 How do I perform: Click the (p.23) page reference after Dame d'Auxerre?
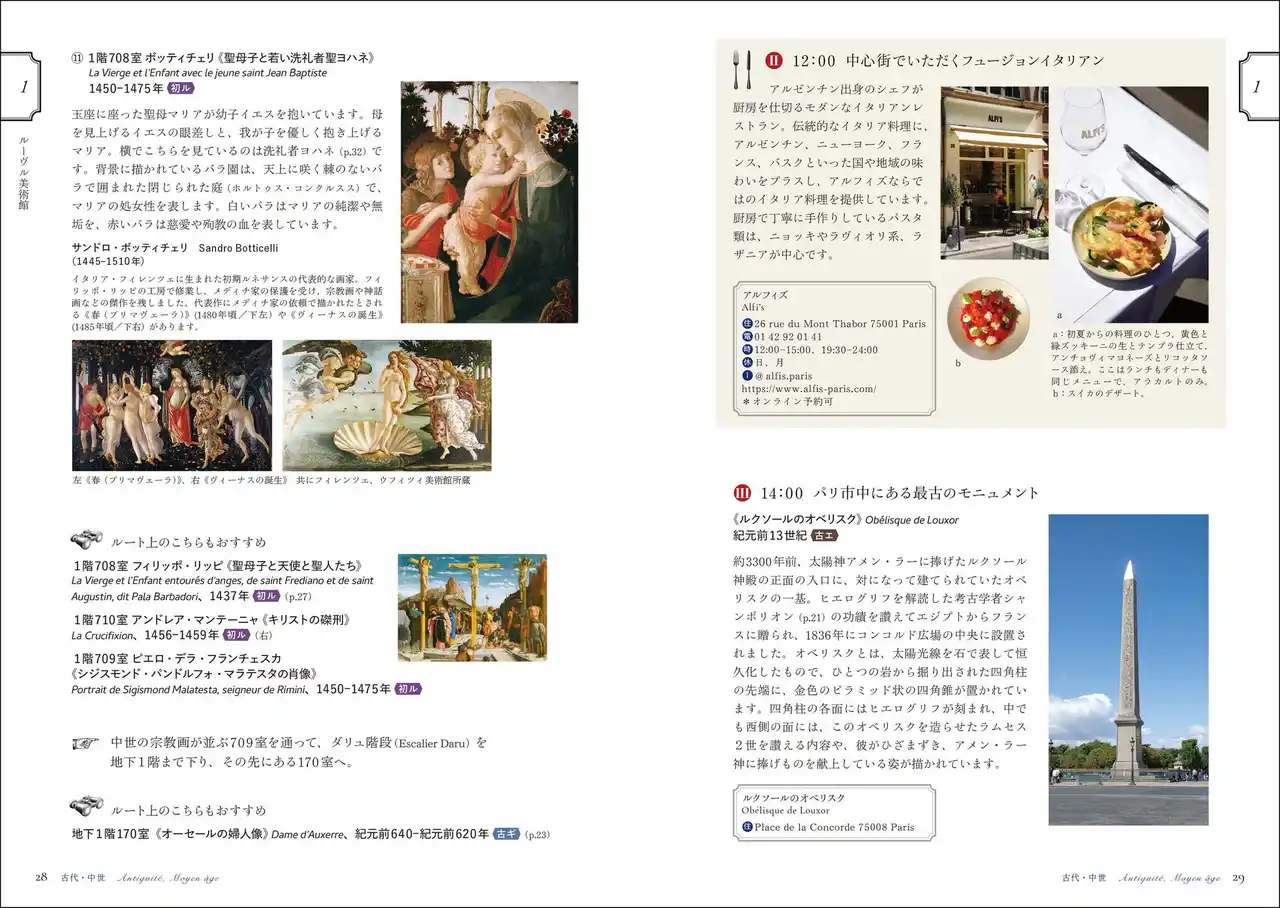tap(537, 834)
